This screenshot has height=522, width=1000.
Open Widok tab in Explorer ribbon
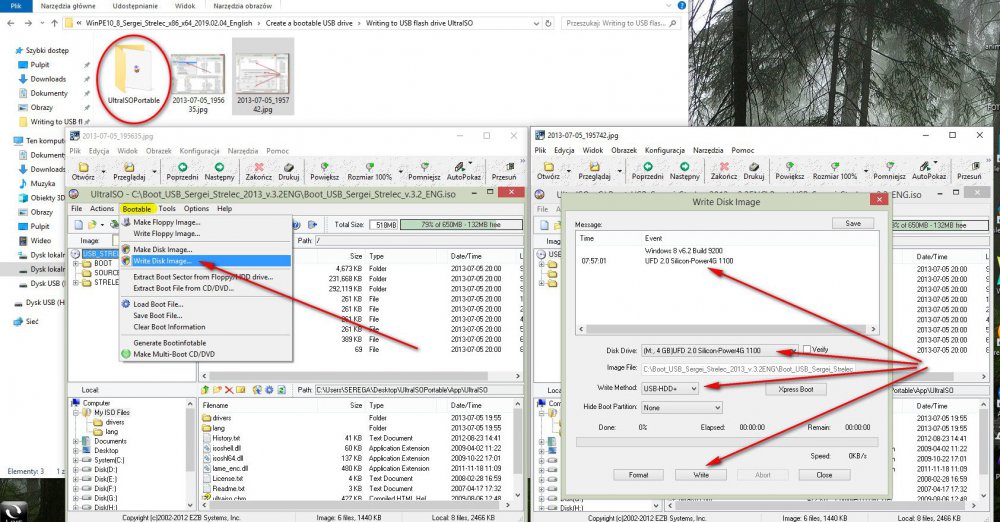(x=185, y=5)
